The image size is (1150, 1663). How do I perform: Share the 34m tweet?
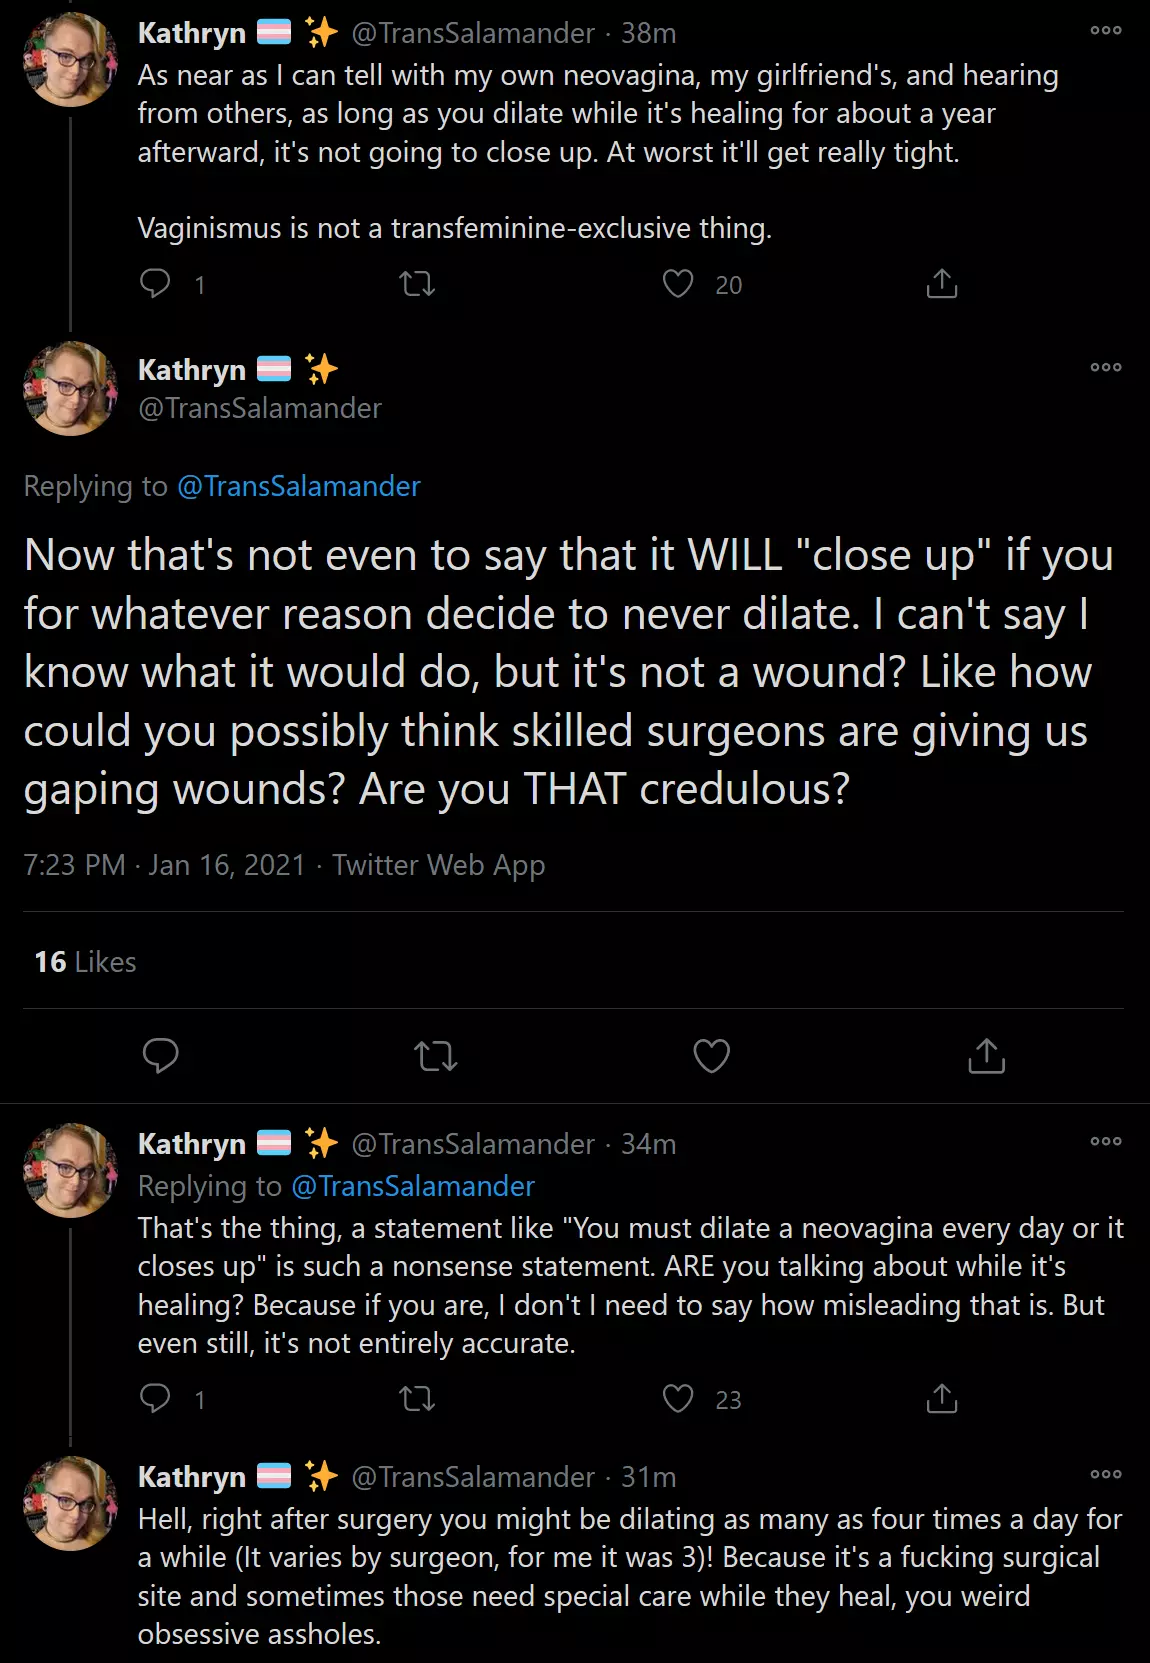click(x=941, y=1398)
